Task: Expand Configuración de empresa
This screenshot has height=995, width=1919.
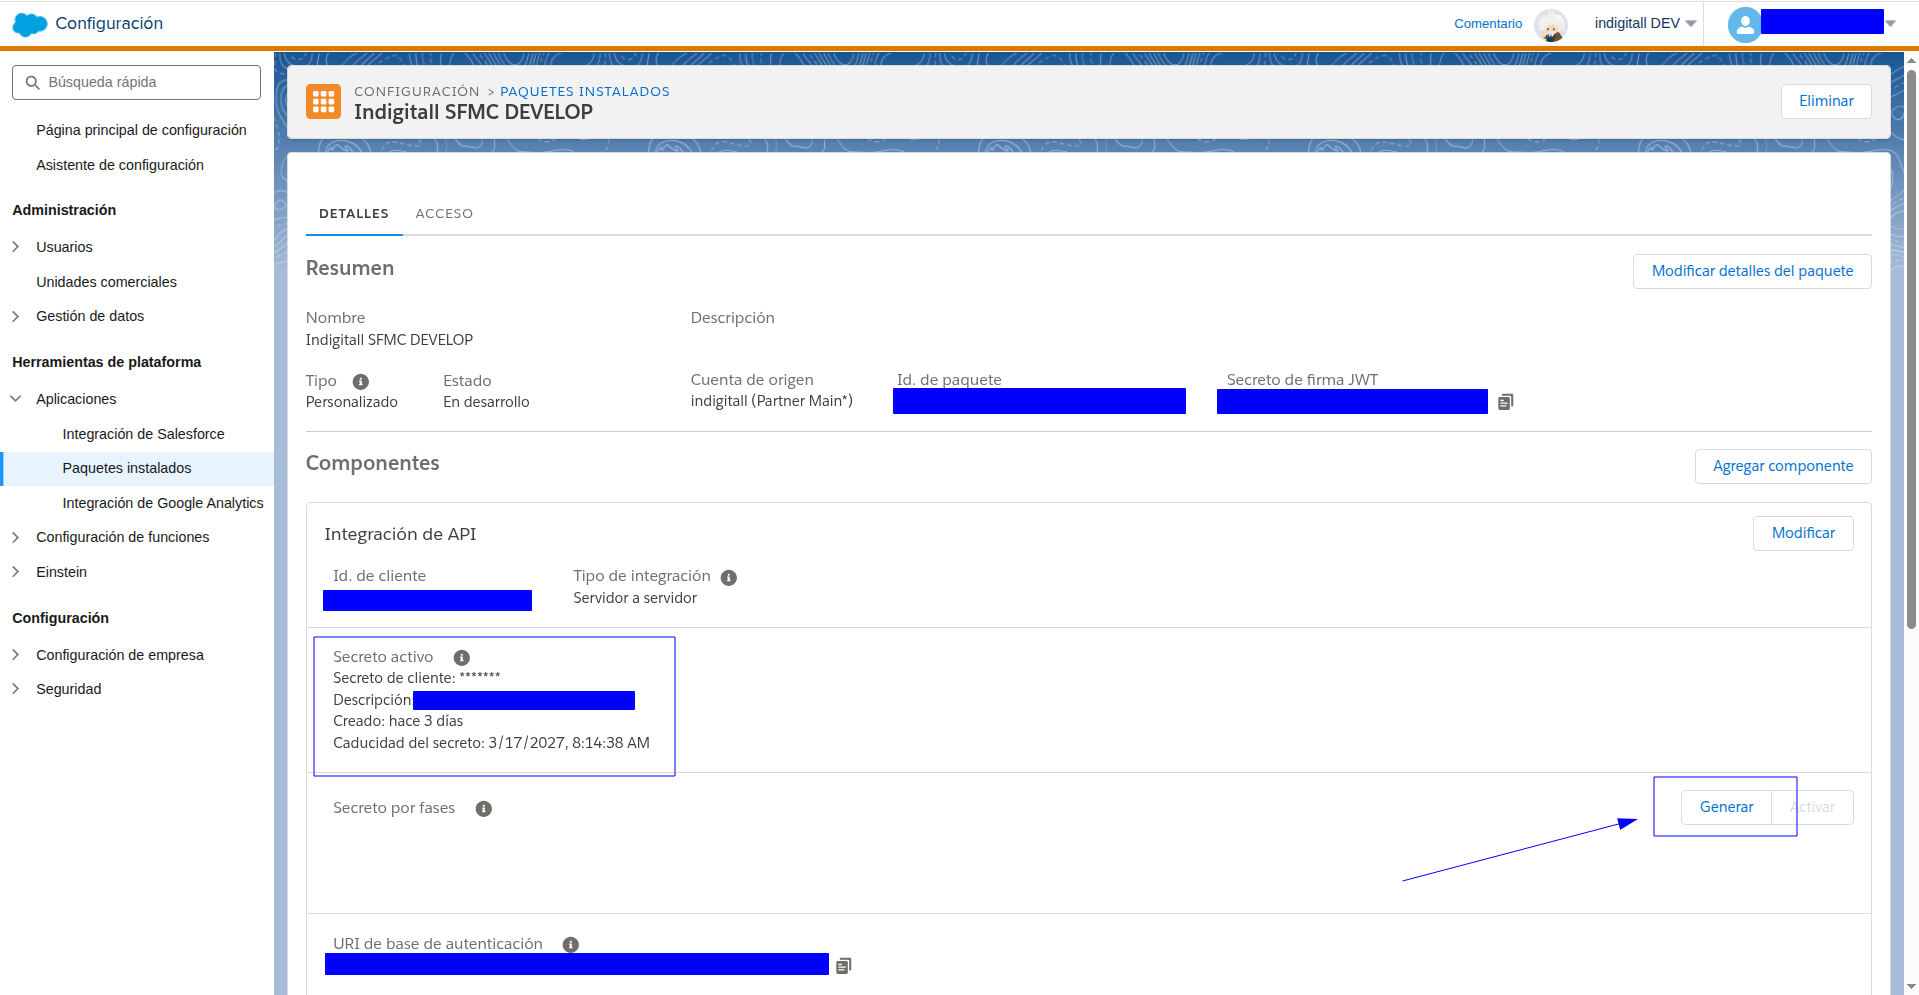Action: click(x=15, y=655)
